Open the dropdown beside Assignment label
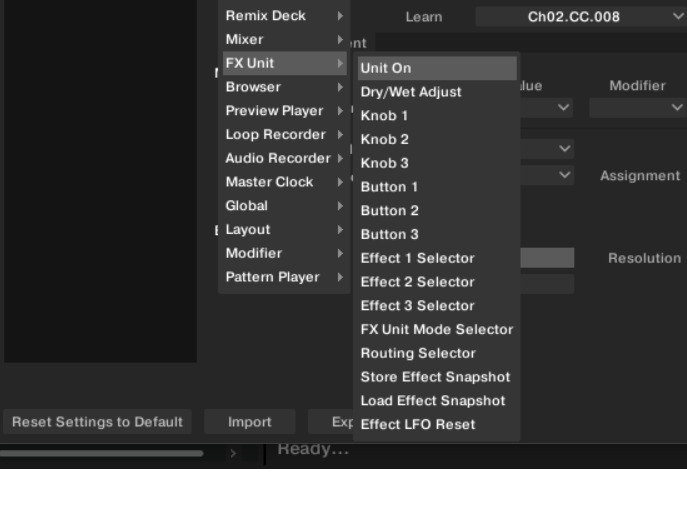The image size is (687, 526). pyautogui.click(x=547, y=175)
